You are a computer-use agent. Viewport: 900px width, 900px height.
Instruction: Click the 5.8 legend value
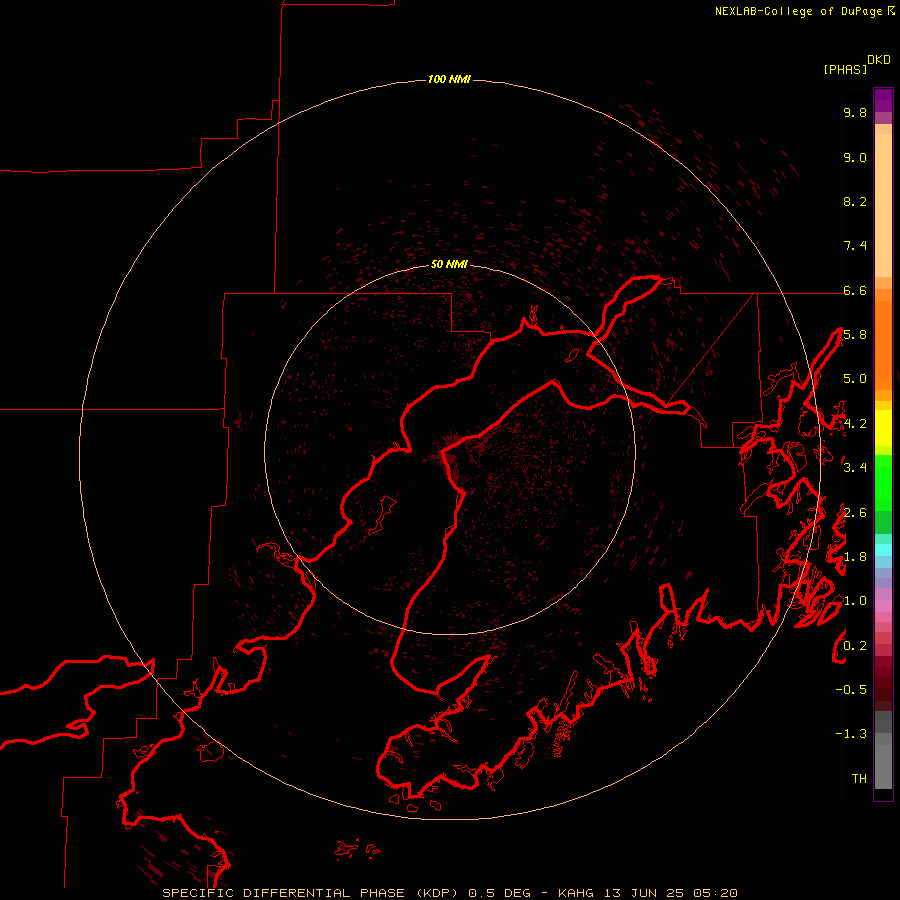855,335
